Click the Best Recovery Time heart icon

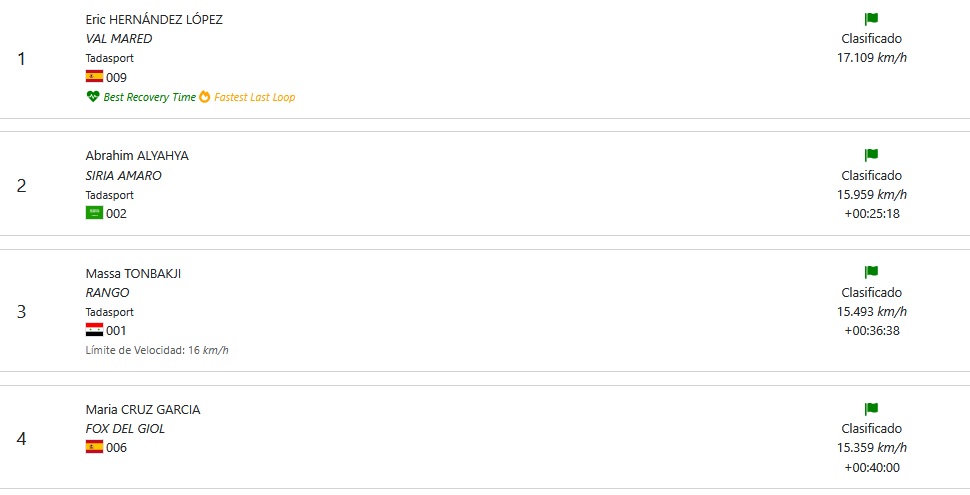[x=93, y=97]
